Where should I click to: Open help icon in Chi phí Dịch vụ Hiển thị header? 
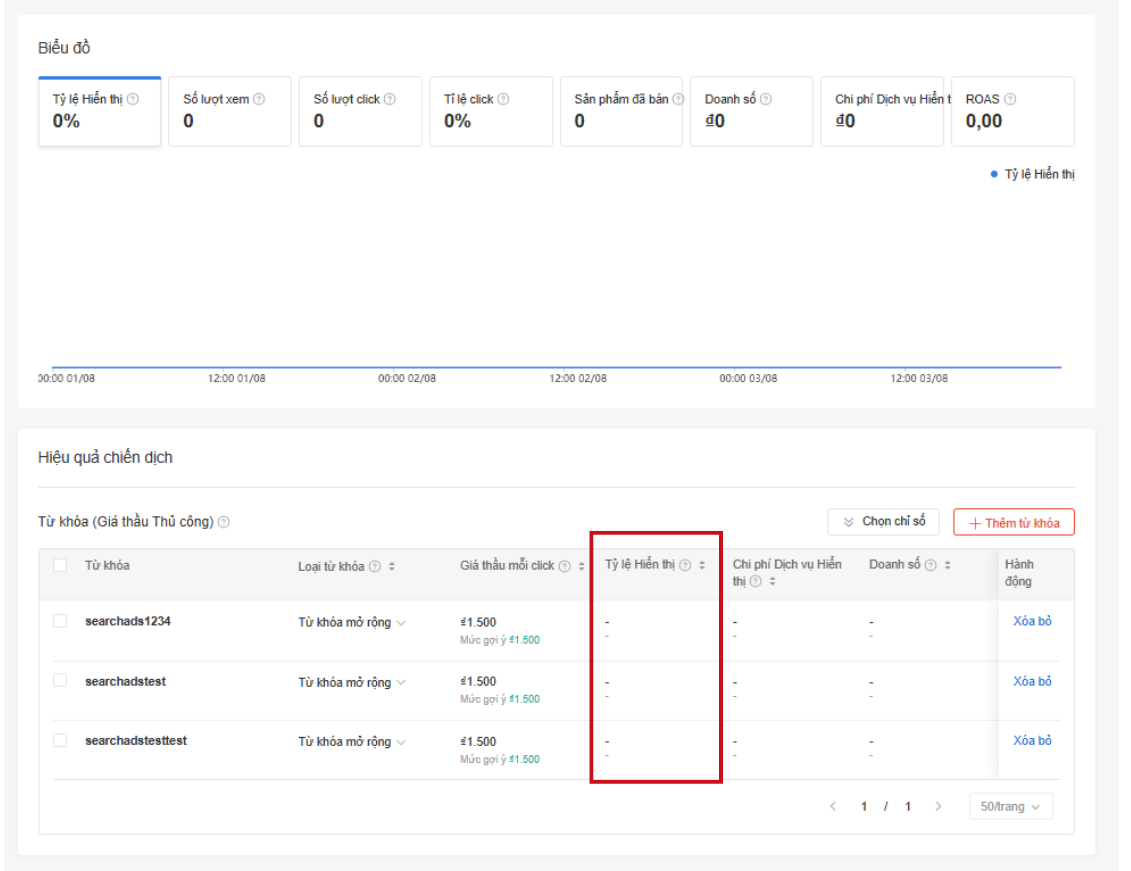pyautogui.click(x=755, y=582)
